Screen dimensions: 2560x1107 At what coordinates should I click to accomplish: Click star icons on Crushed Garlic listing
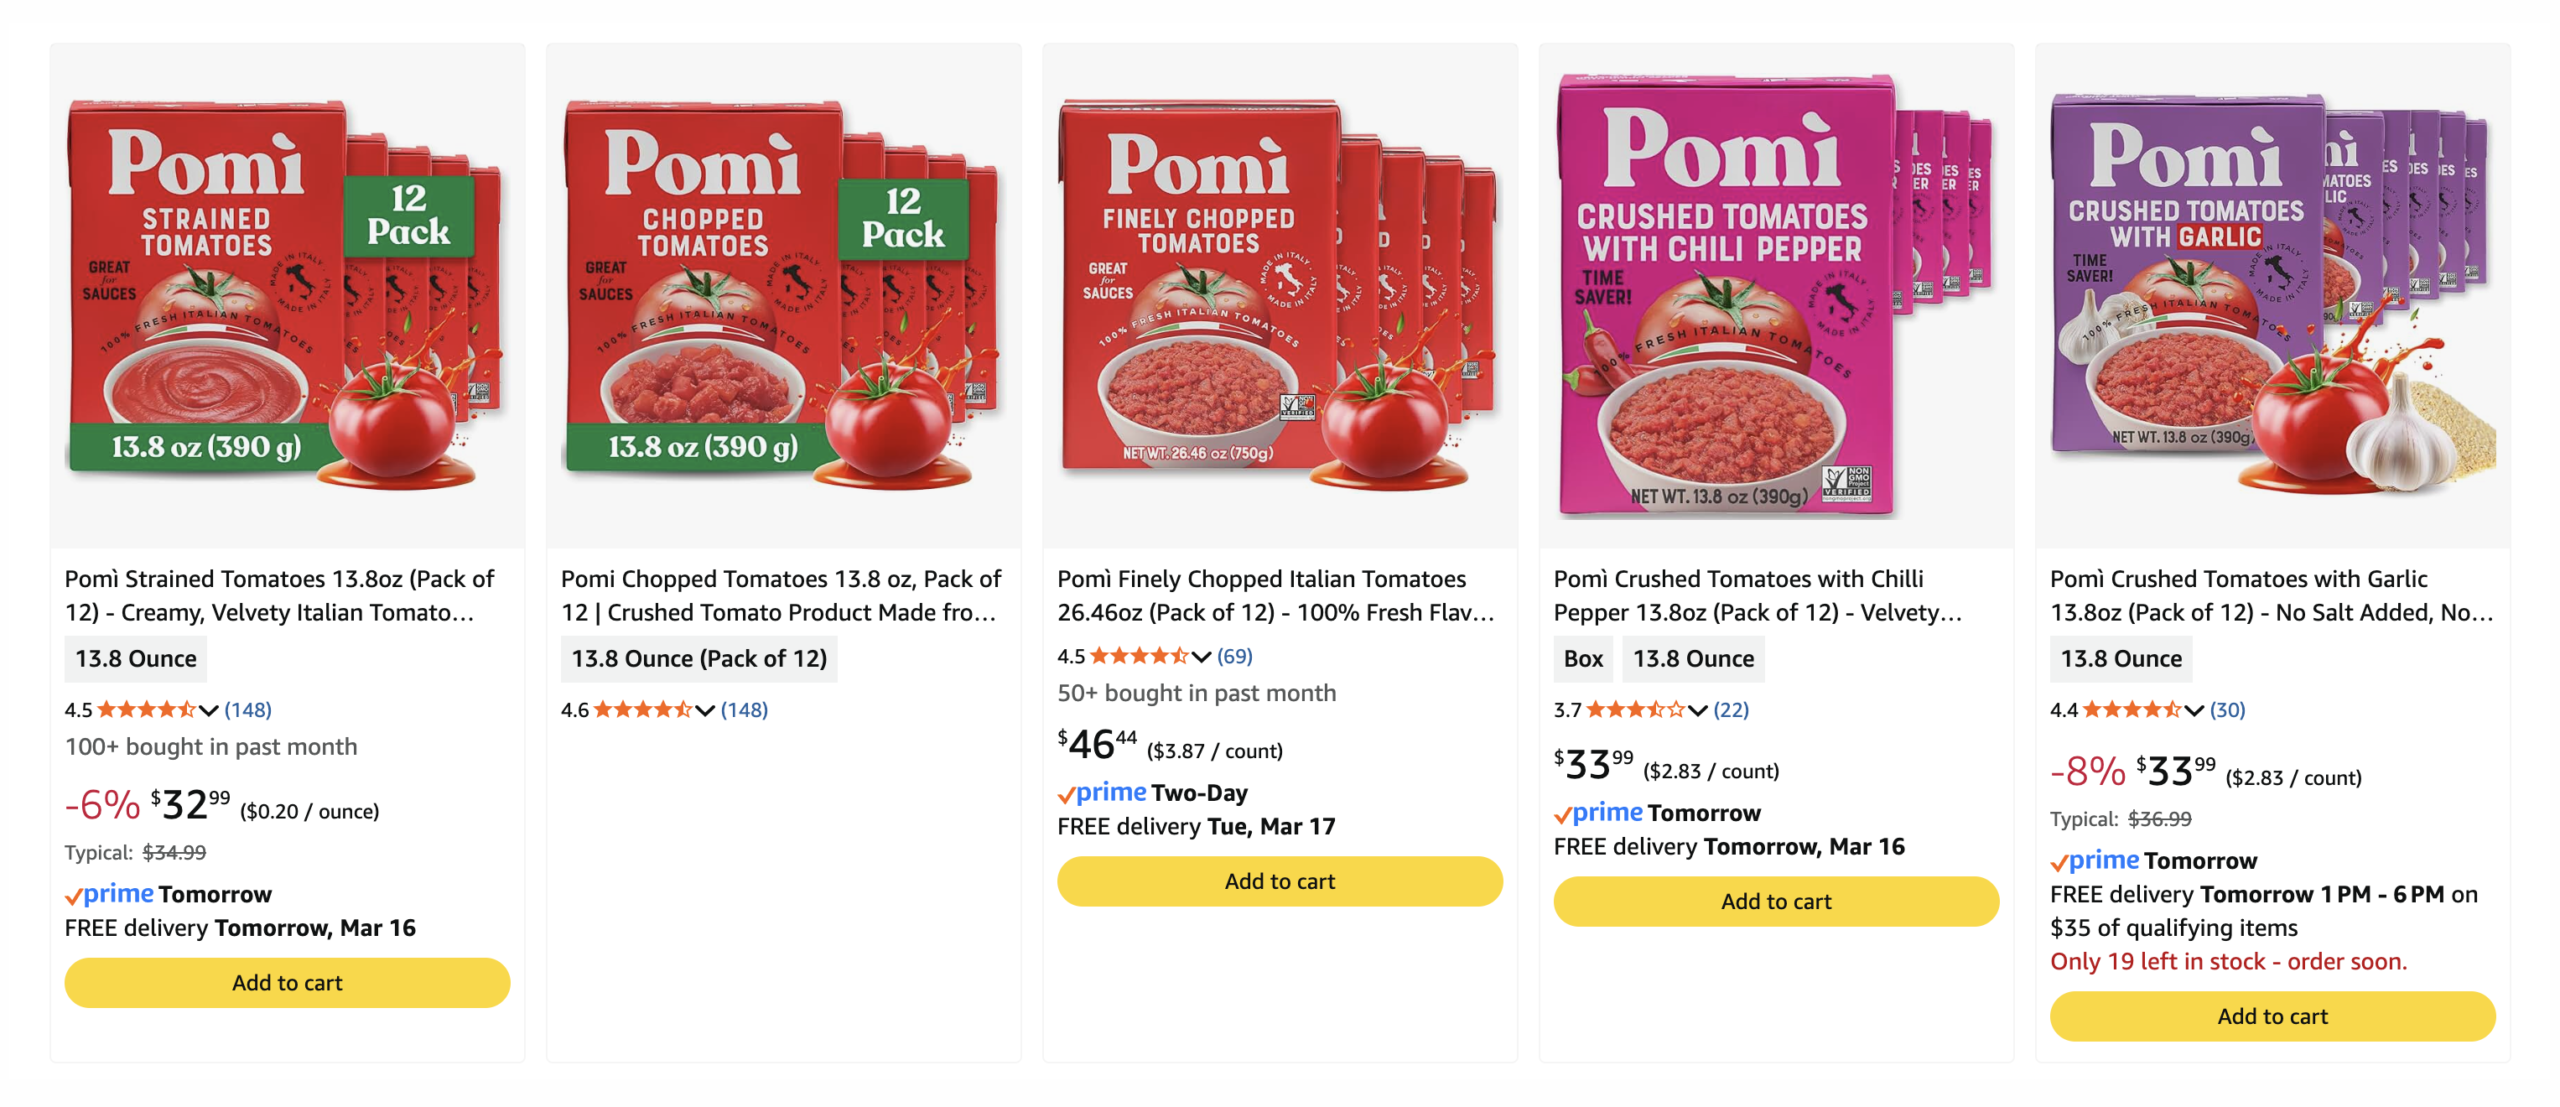(2131, 710)
